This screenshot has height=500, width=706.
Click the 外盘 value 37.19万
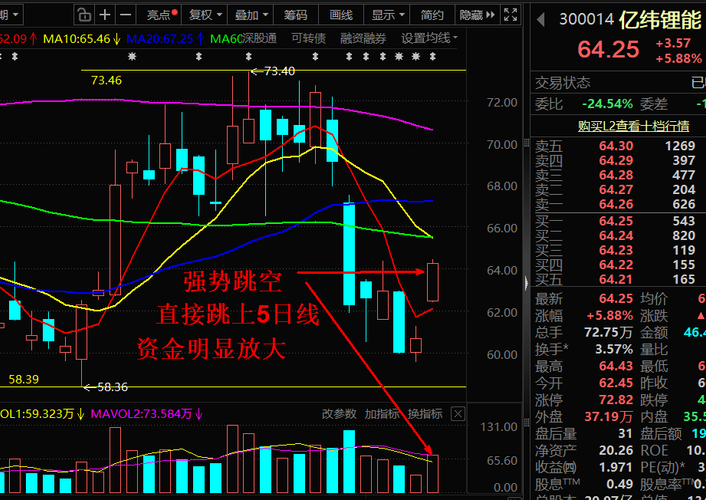pos(608,417)
